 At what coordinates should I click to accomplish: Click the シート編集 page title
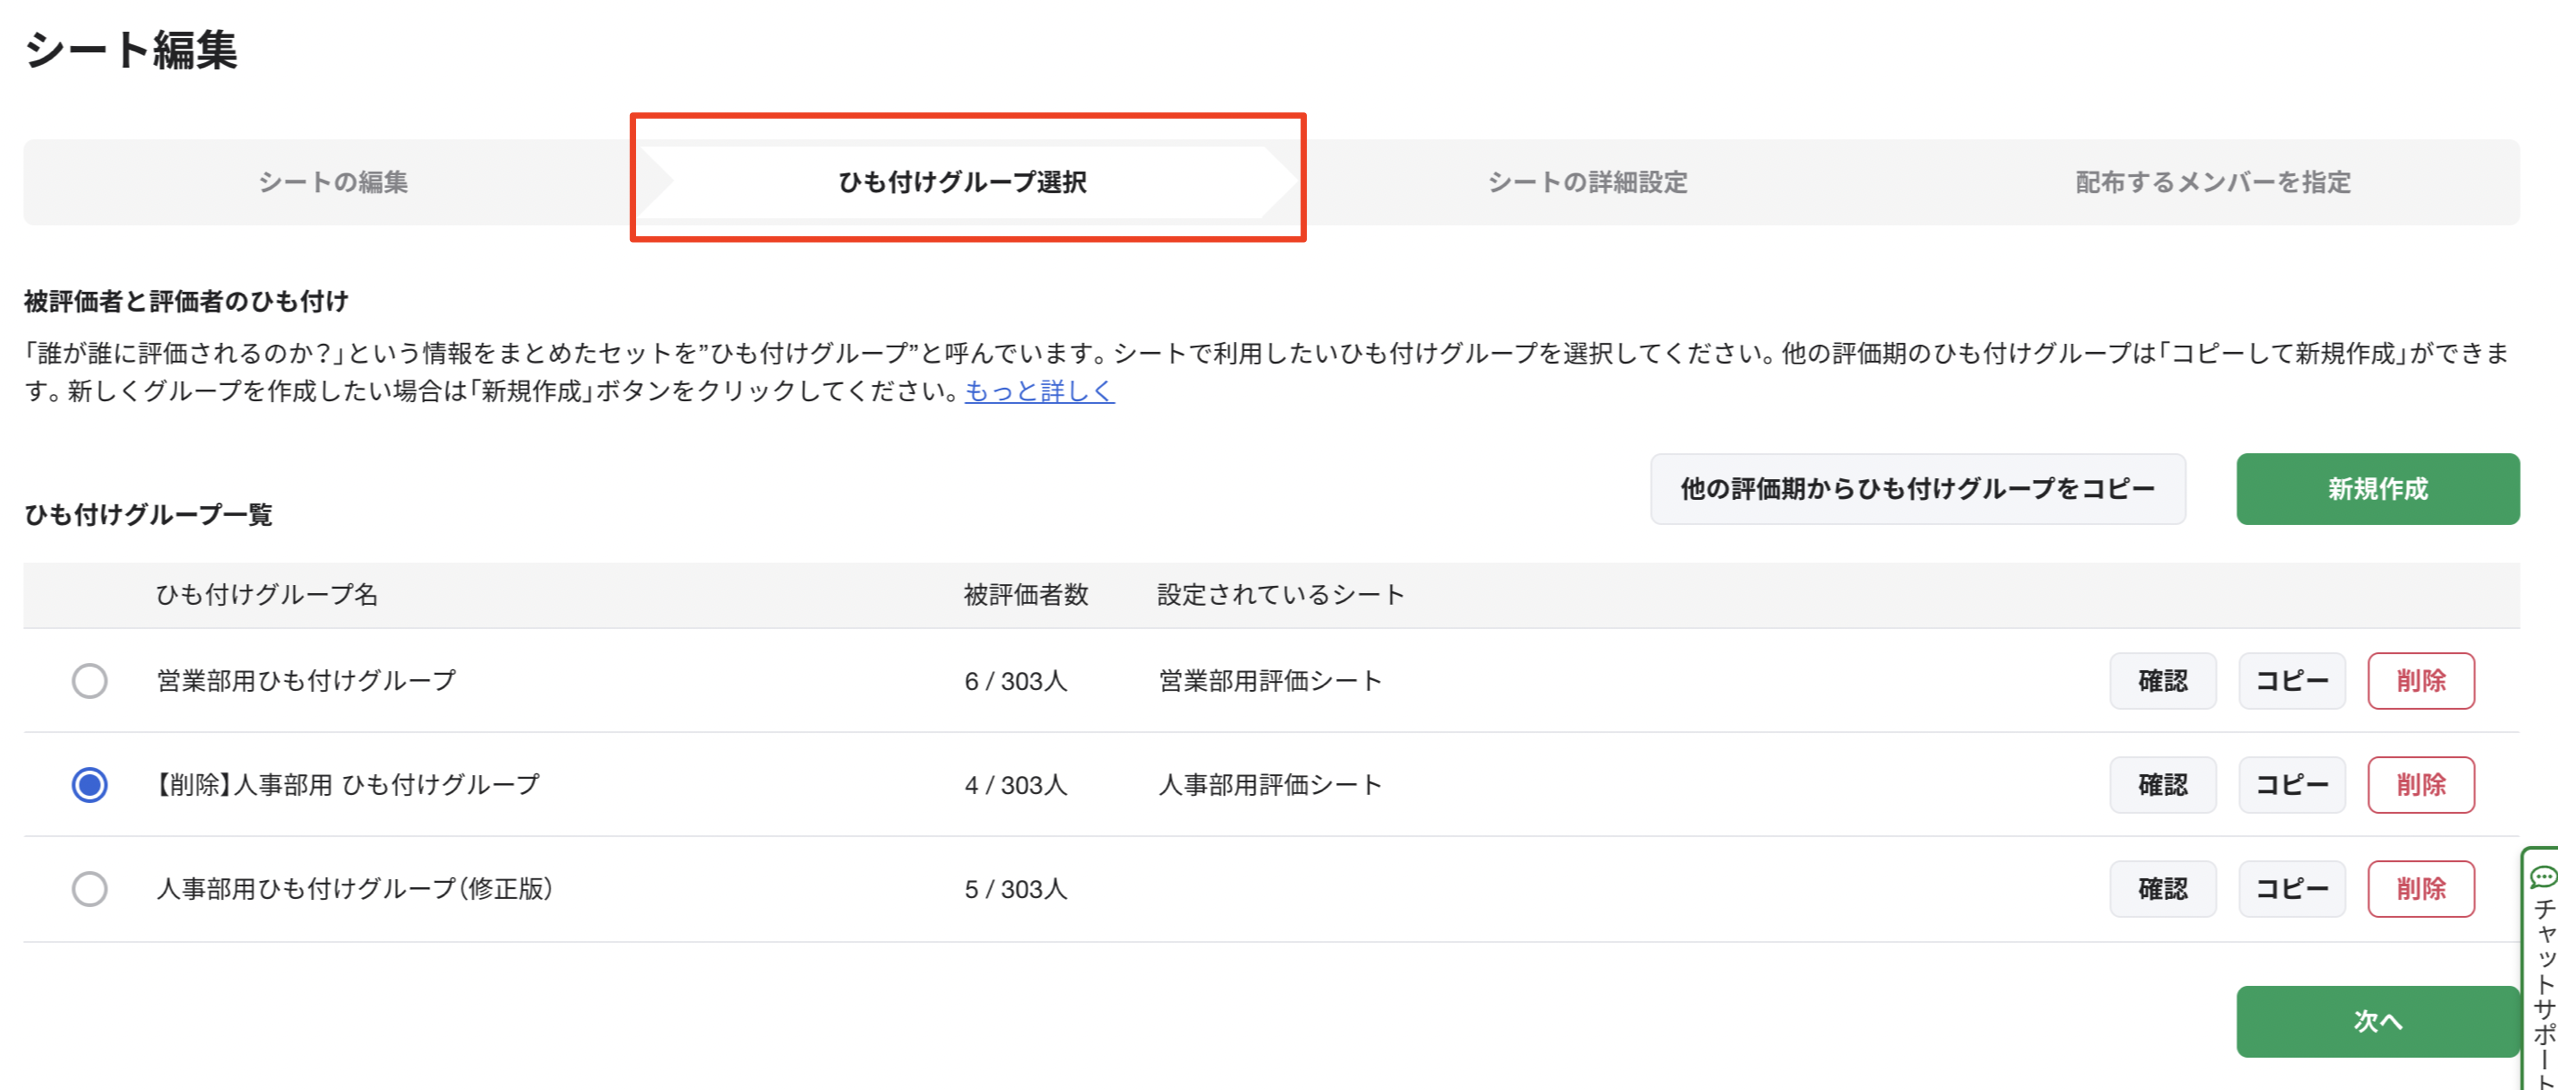point(131,50)
